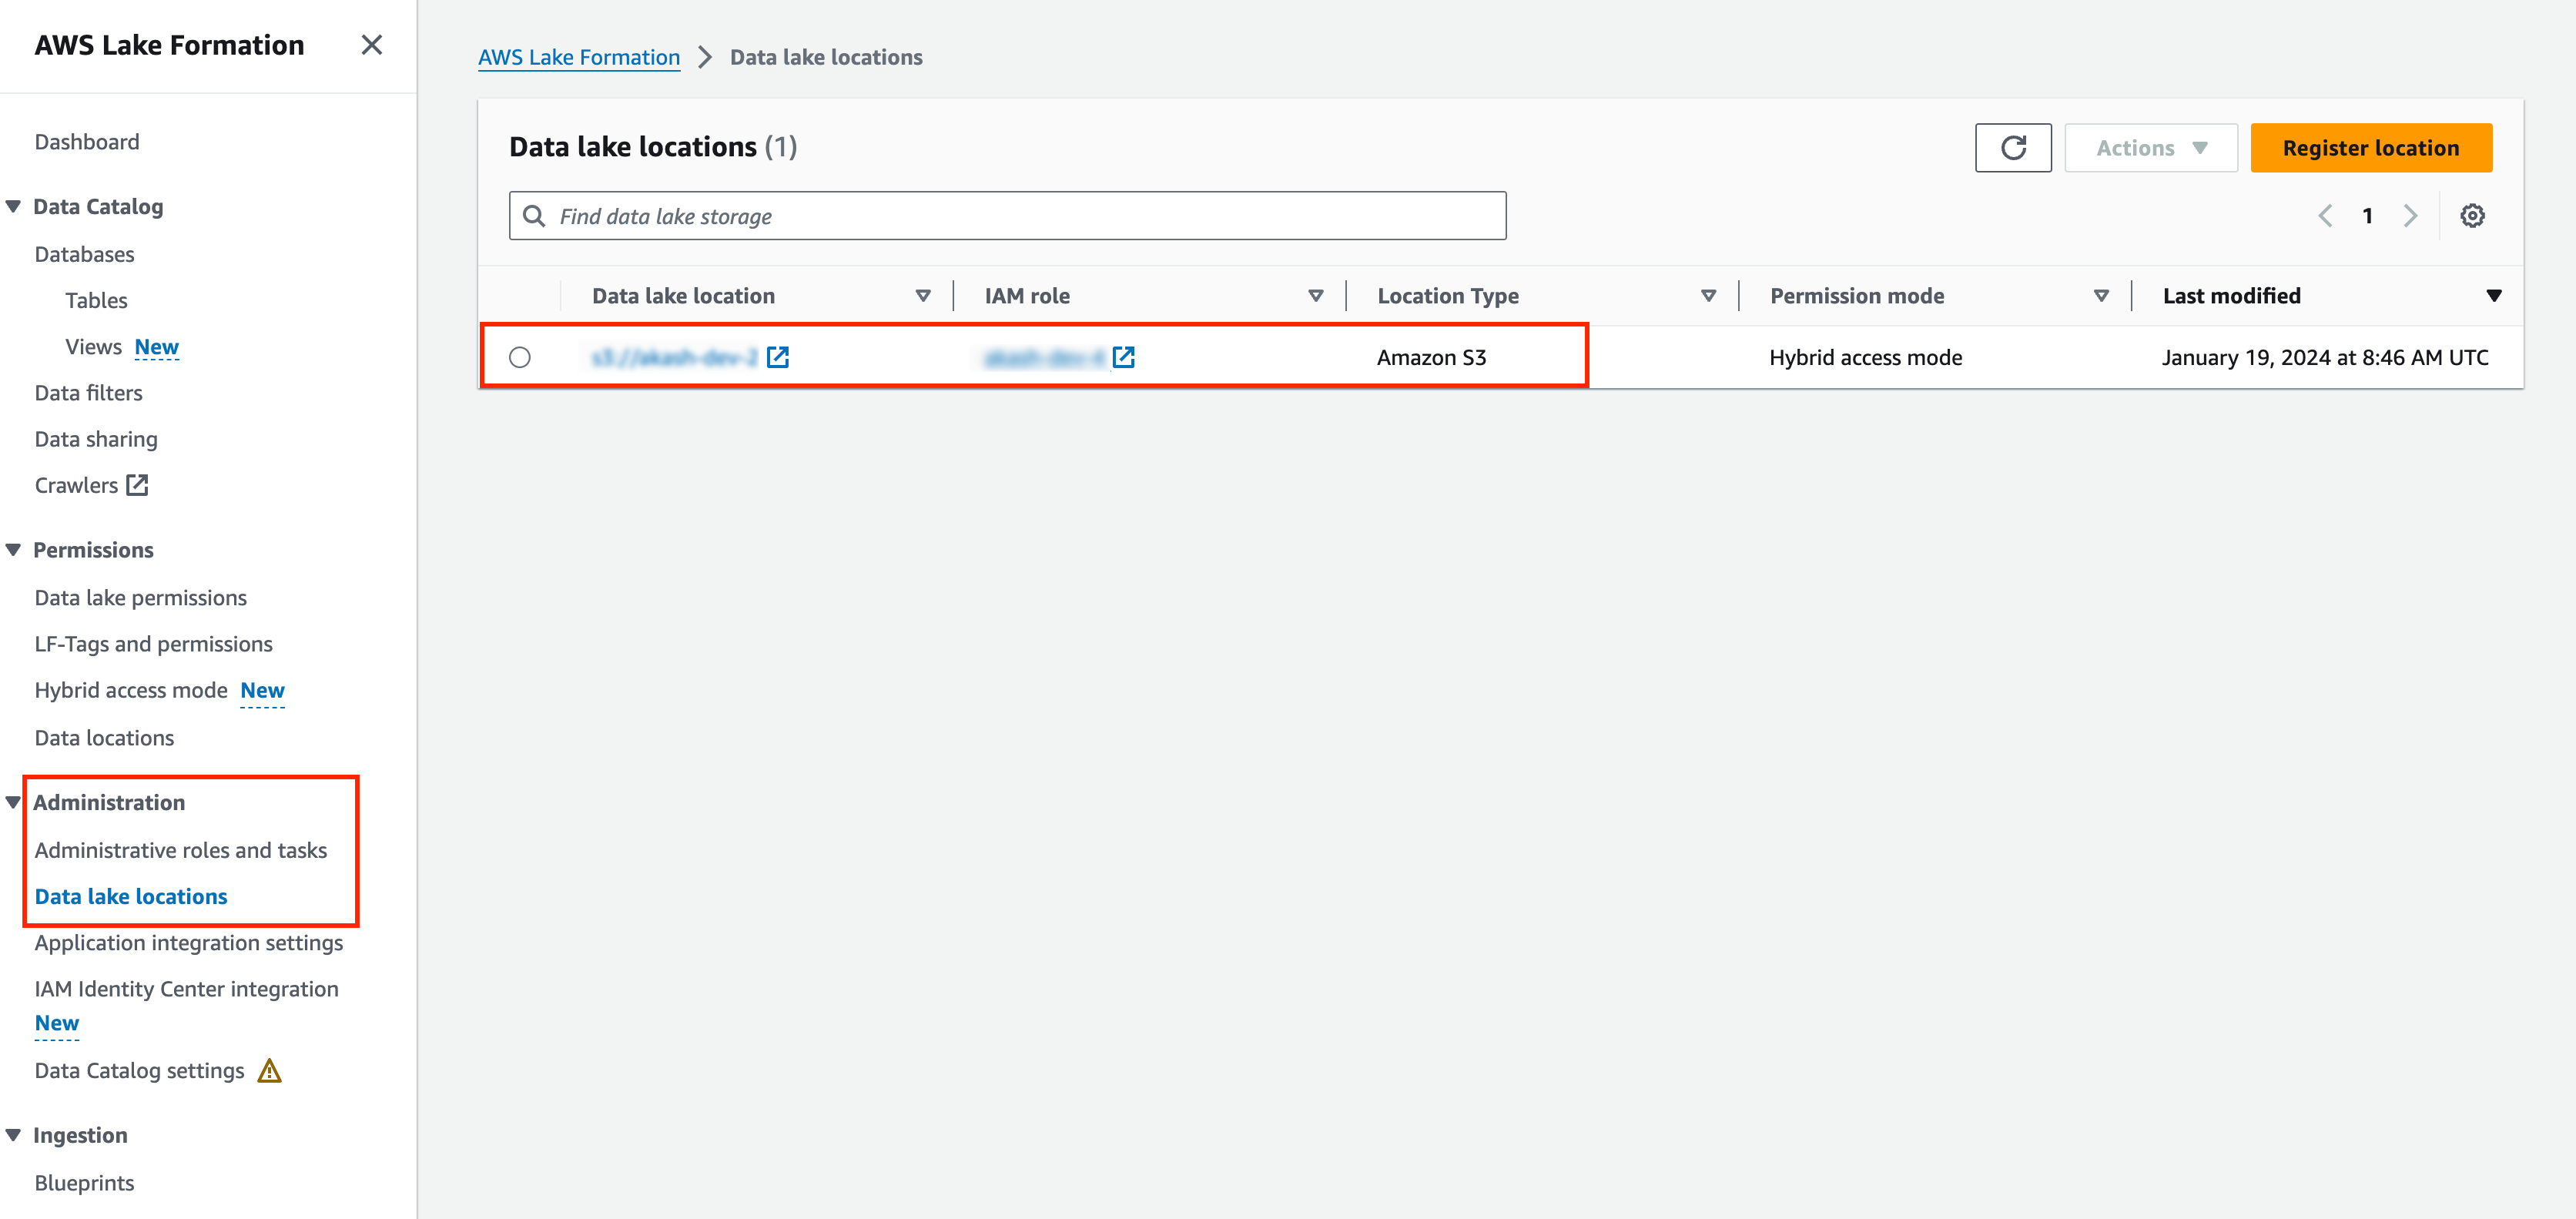Screen dimensions: 2576x1219
Task: Sort by Last modified column arrow
Action: [x=2493, y=296]
